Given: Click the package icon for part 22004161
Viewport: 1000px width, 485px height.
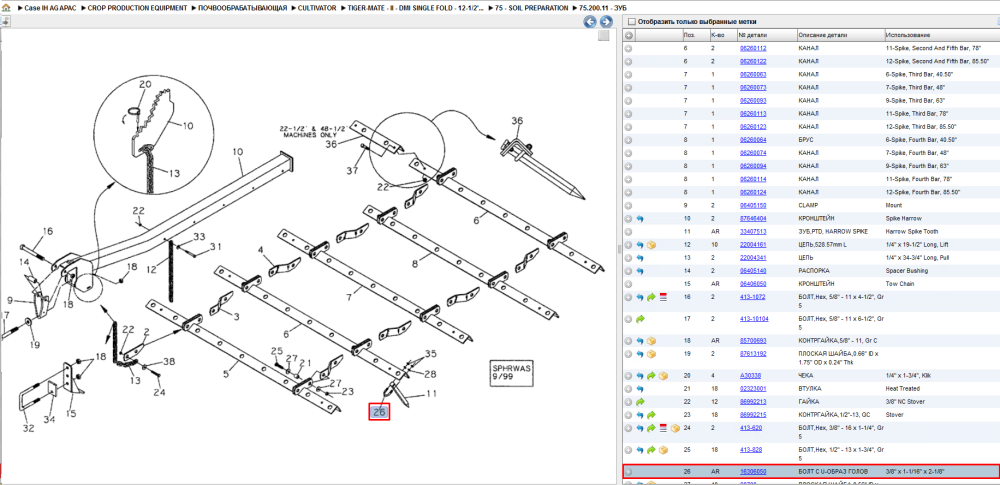Looking at the screenshot, I should 651,245.
